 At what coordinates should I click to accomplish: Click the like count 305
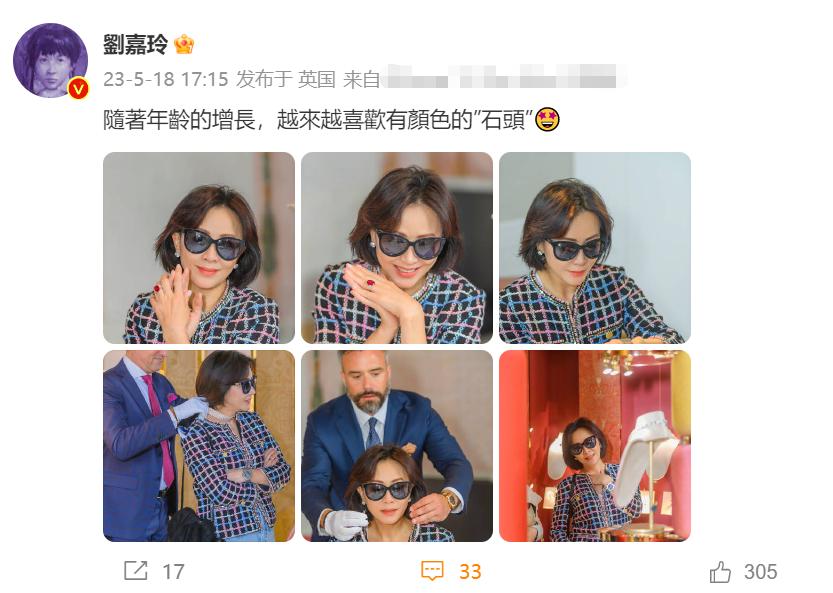760,572
